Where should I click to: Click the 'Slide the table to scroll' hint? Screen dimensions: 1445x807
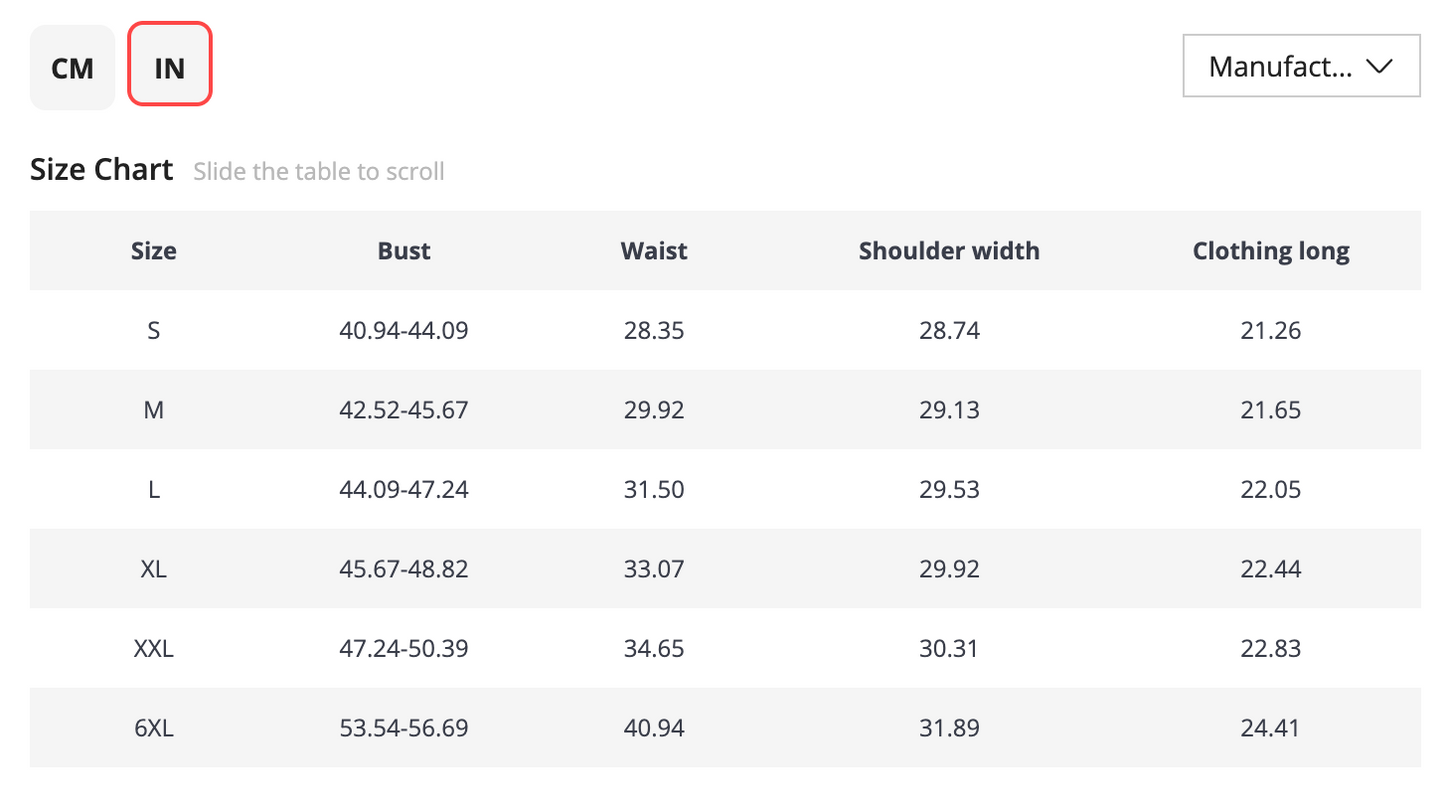[319, 171]
